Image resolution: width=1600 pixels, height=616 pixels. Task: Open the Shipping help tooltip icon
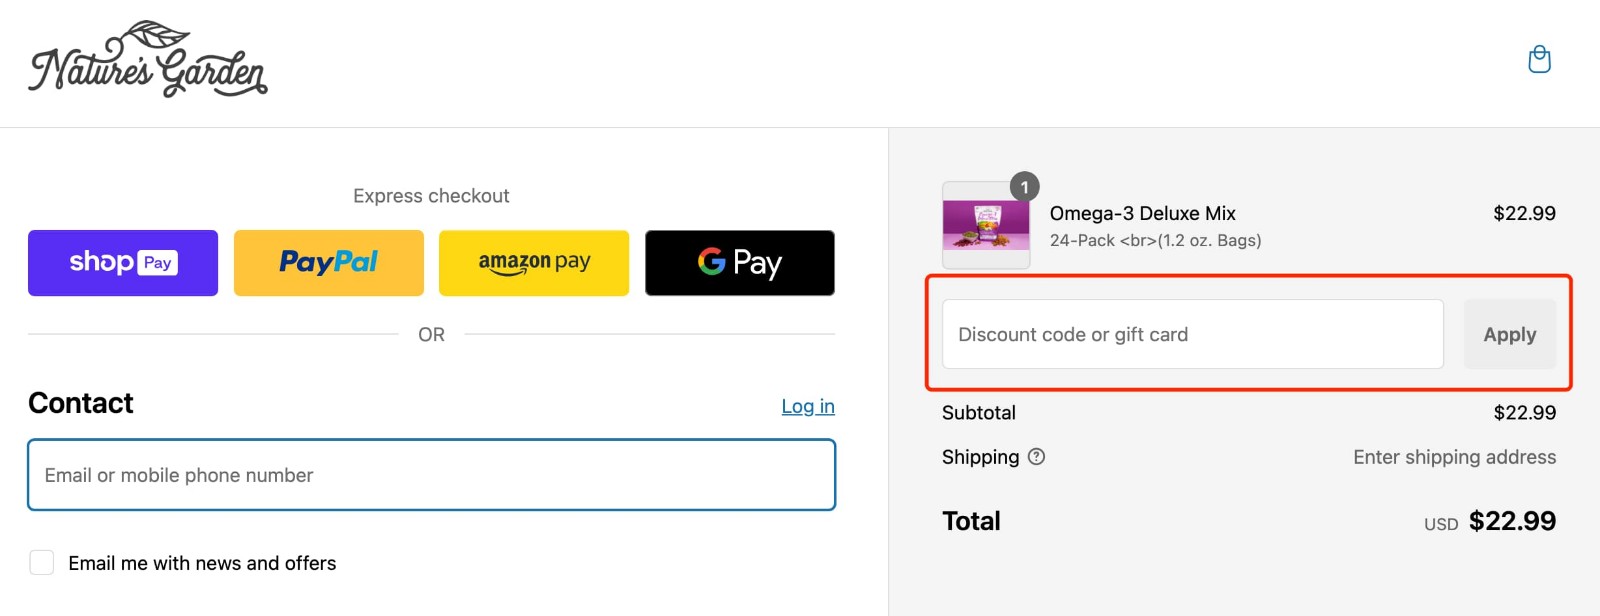click(x=1037, y=456)
